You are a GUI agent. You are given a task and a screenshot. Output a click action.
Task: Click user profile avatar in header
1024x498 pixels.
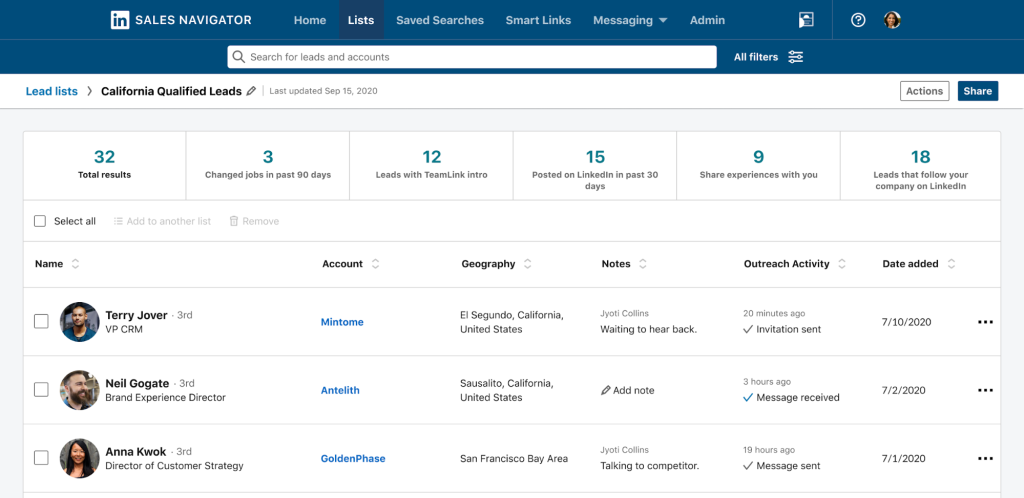coord(892,20)
